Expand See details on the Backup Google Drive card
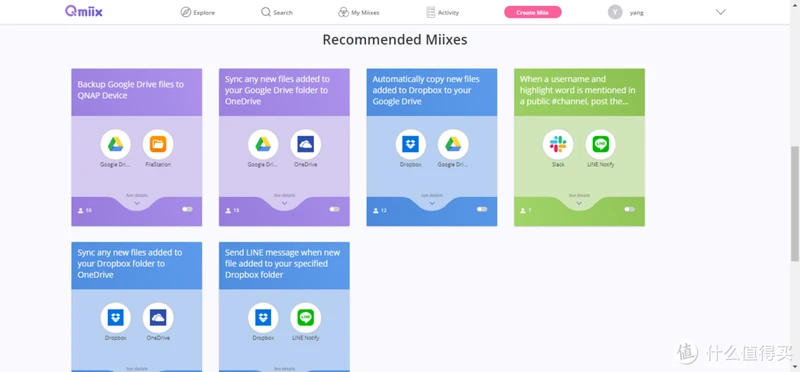The height and width of the screenshot is (372, 800). pos(137,200)
